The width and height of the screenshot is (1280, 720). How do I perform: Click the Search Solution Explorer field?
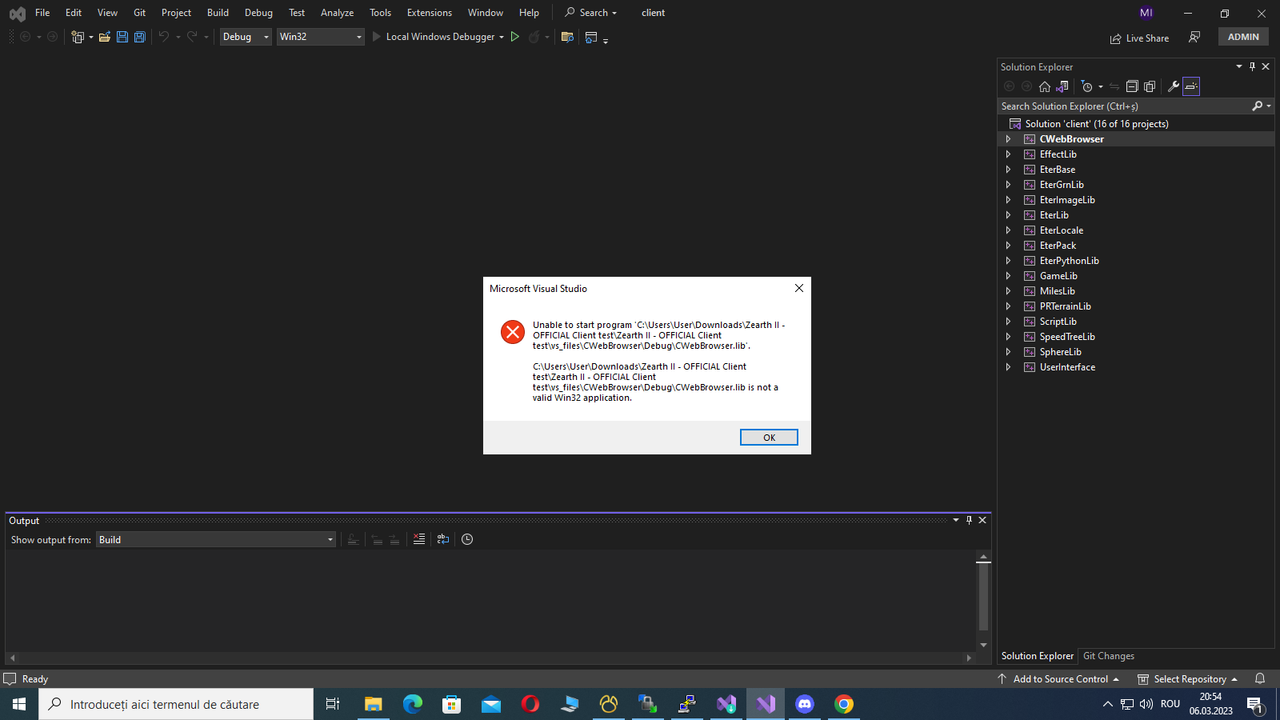[x=1124, y=106]
